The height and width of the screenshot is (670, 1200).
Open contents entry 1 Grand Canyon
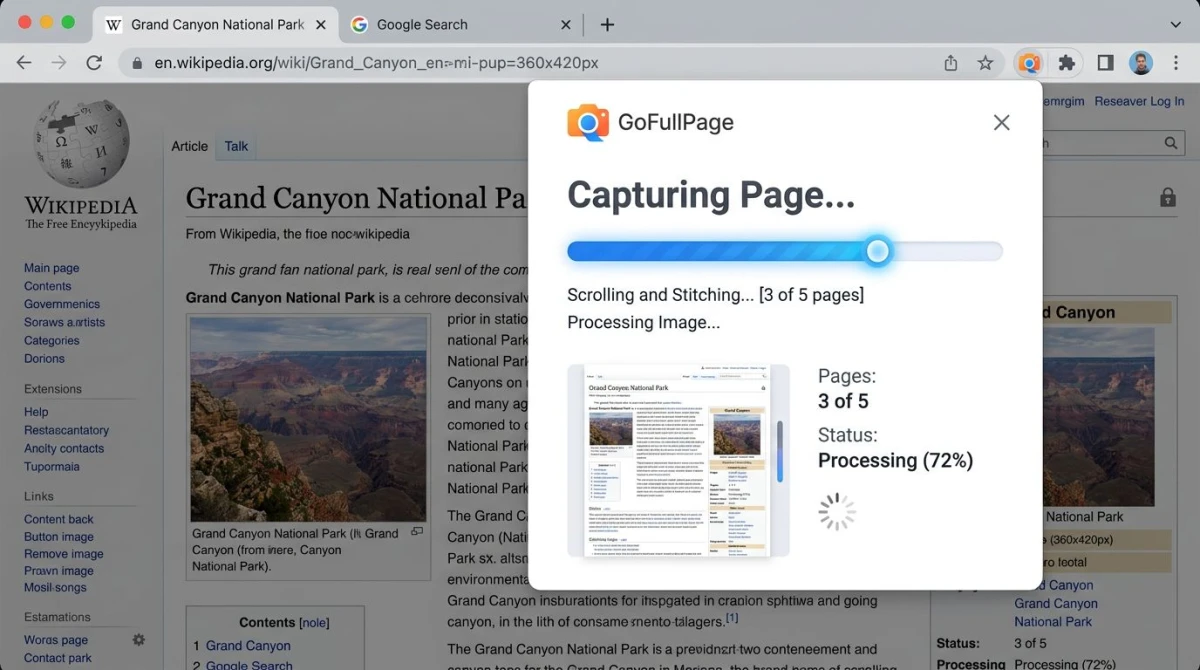(x=248, y=646)
